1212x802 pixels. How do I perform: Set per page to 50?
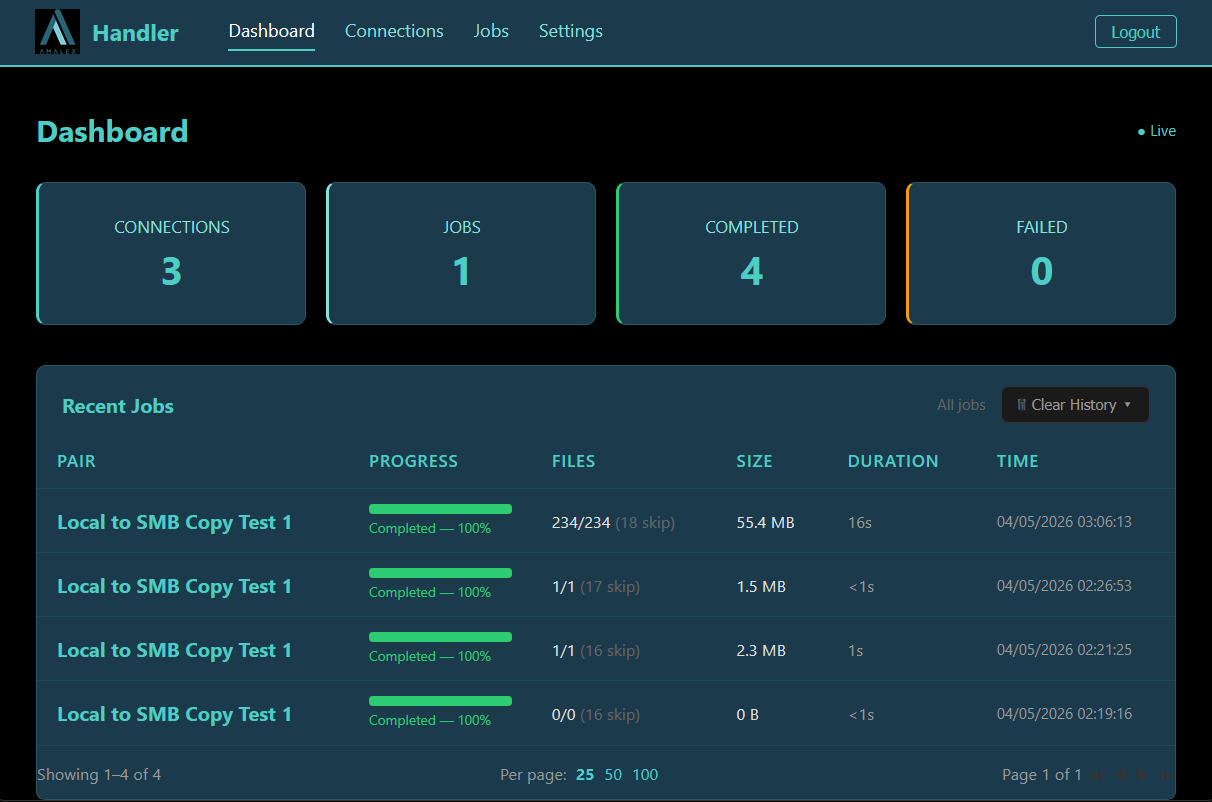coord(613,775)
